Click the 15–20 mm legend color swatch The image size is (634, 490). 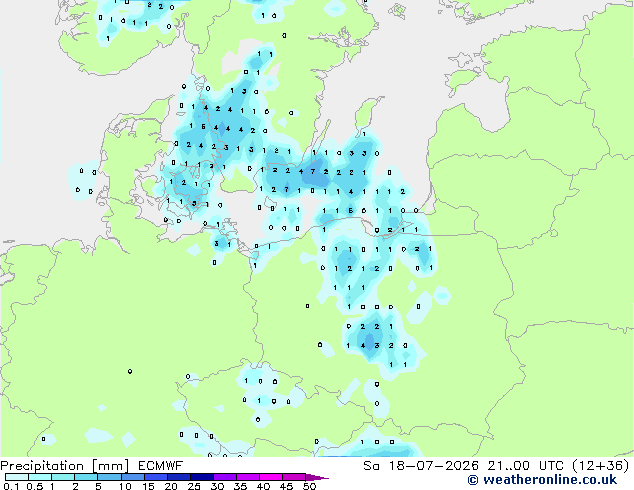pyautogui.click(x=155, y=477)
